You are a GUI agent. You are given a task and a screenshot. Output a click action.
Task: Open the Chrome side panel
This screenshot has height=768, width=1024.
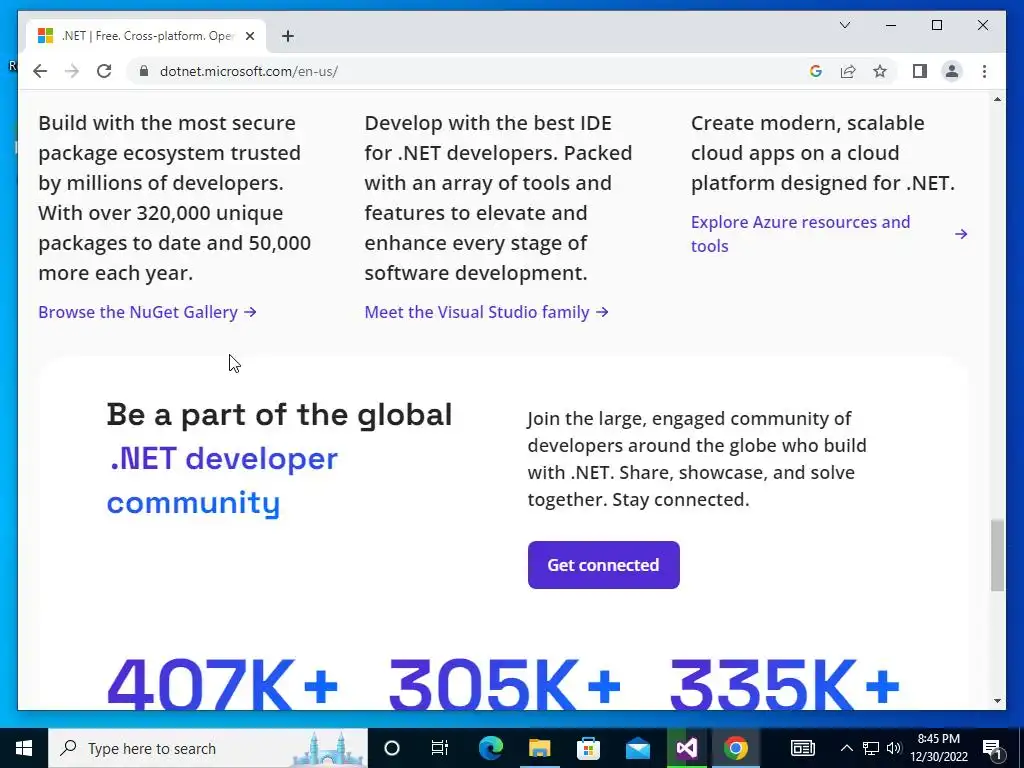coord(920,71)
